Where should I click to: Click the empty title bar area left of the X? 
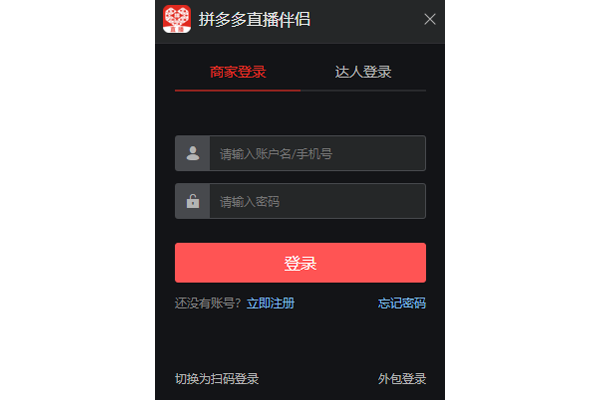point(365,21)
